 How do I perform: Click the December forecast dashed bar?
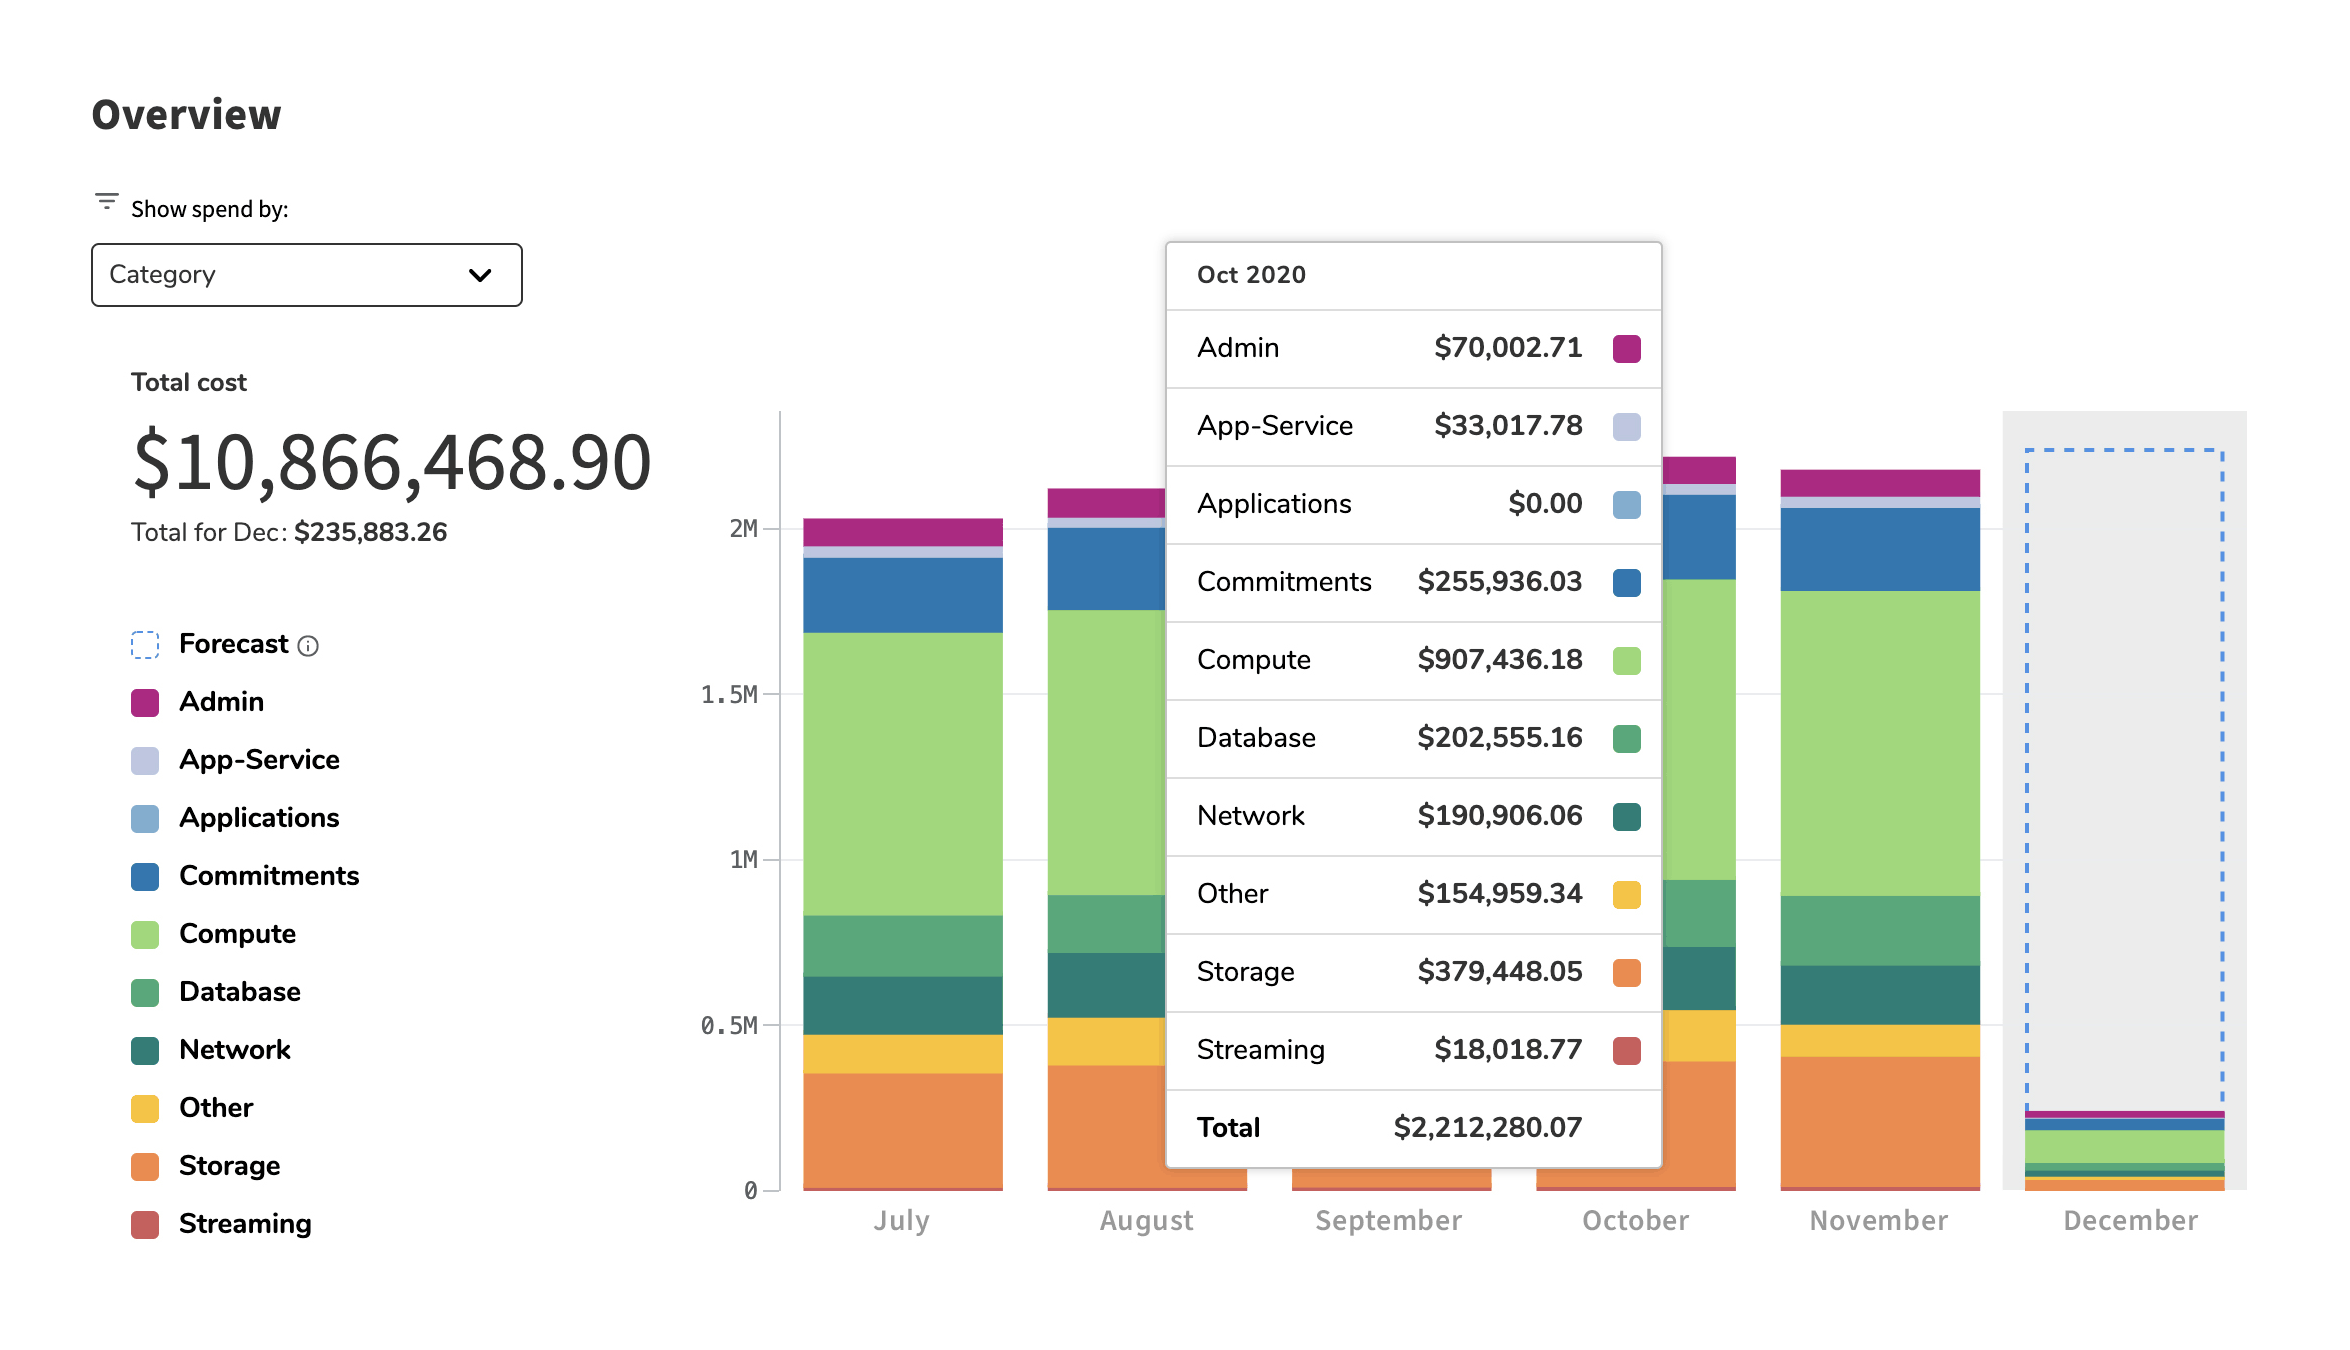[2124, 780]
